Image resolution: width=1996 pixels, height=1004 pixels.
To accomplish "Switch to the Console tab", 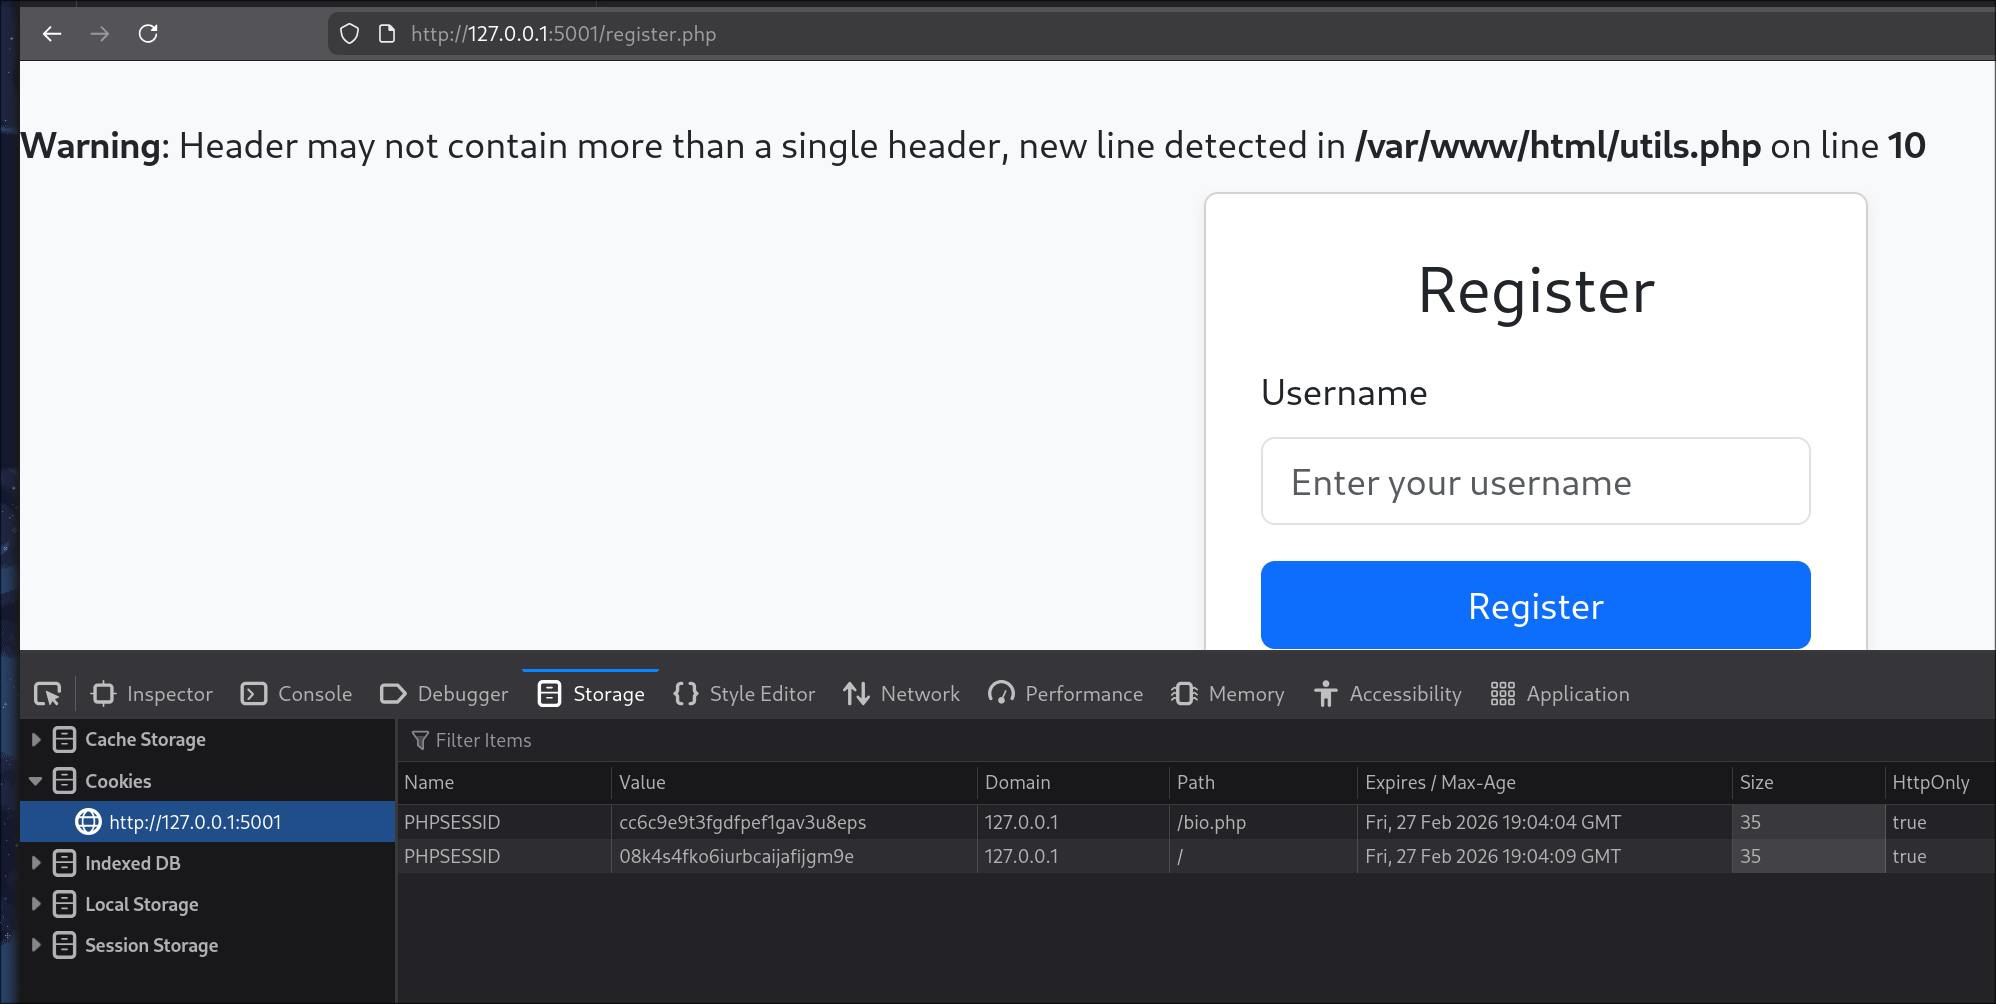I will (x=297, y=694).
